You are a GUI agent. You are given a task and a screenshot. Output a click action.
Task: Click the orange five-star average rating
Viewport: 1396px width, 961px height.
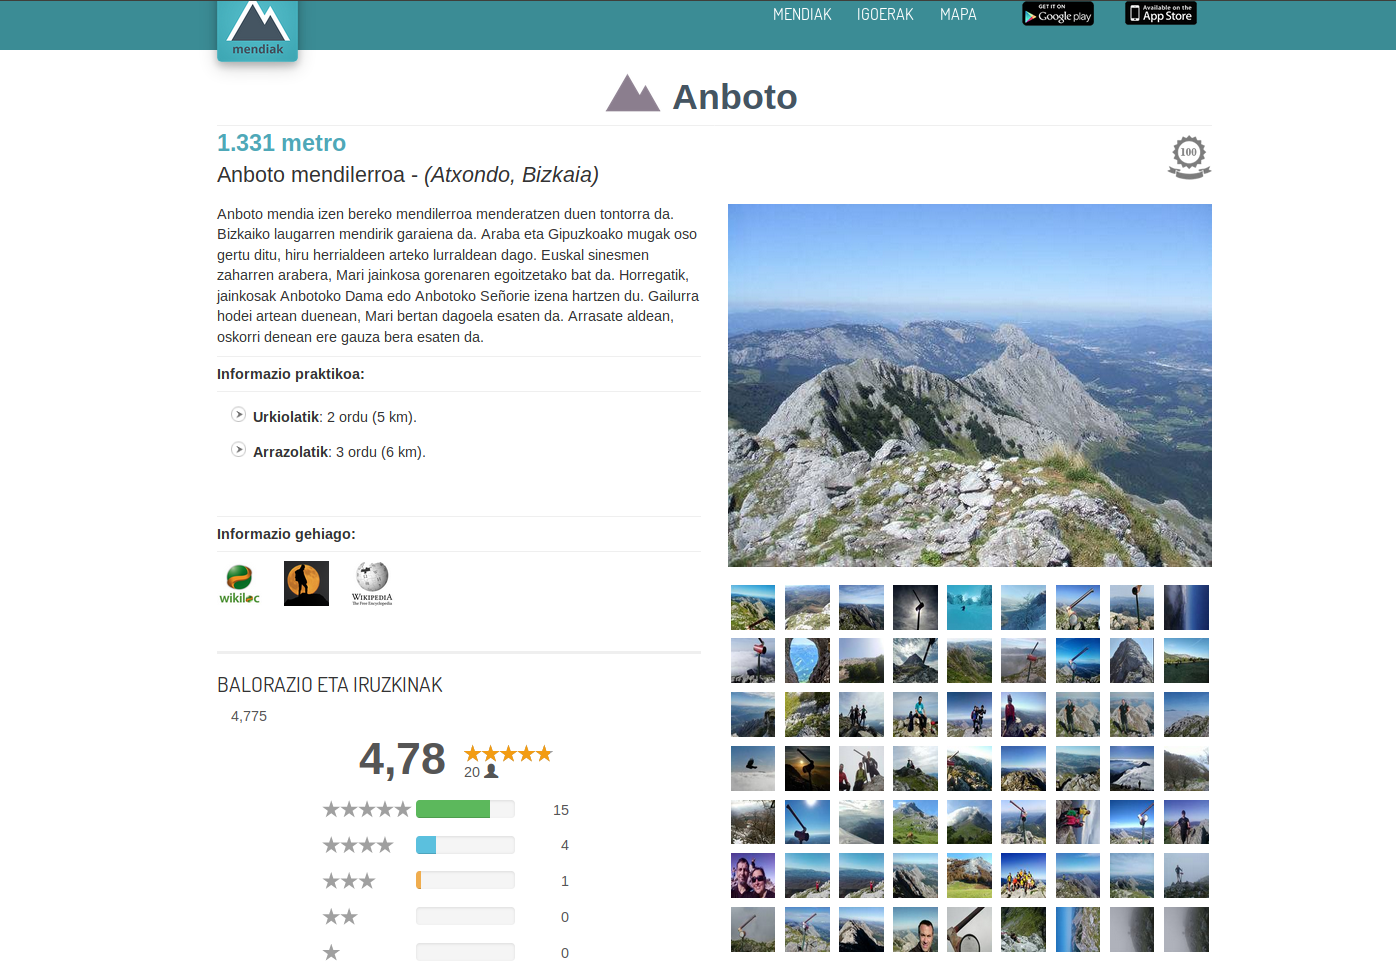pos(508,754)
